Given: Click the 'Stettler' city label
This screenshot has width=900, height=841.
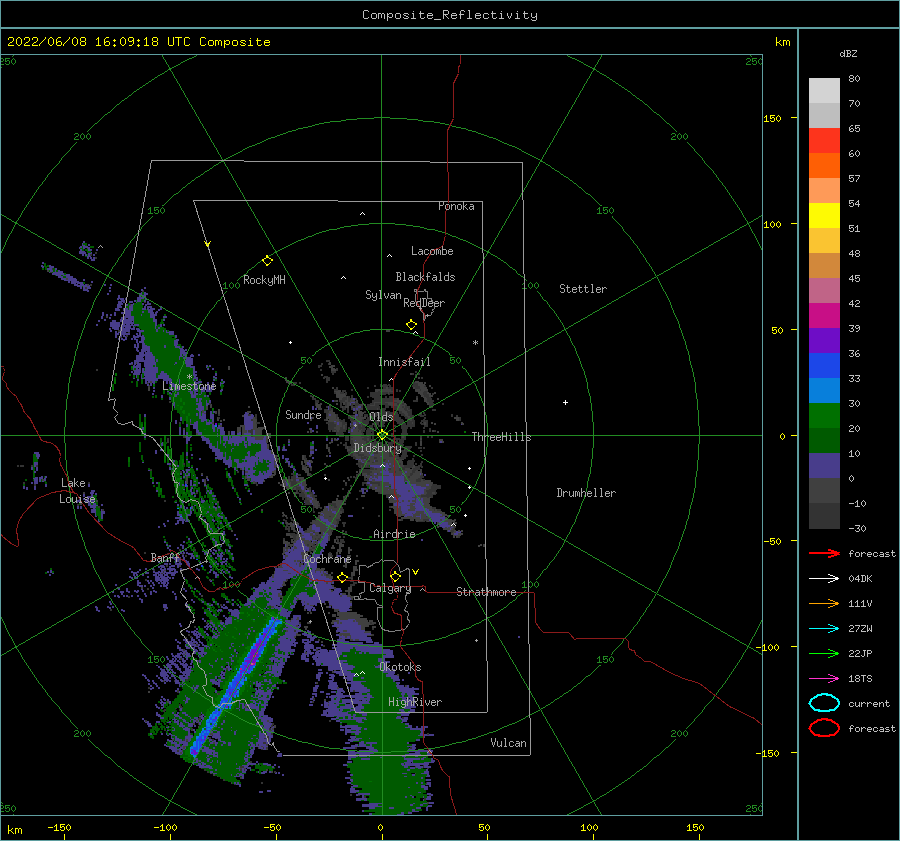Looking at the screenshot, I should [x=583, y=289].
